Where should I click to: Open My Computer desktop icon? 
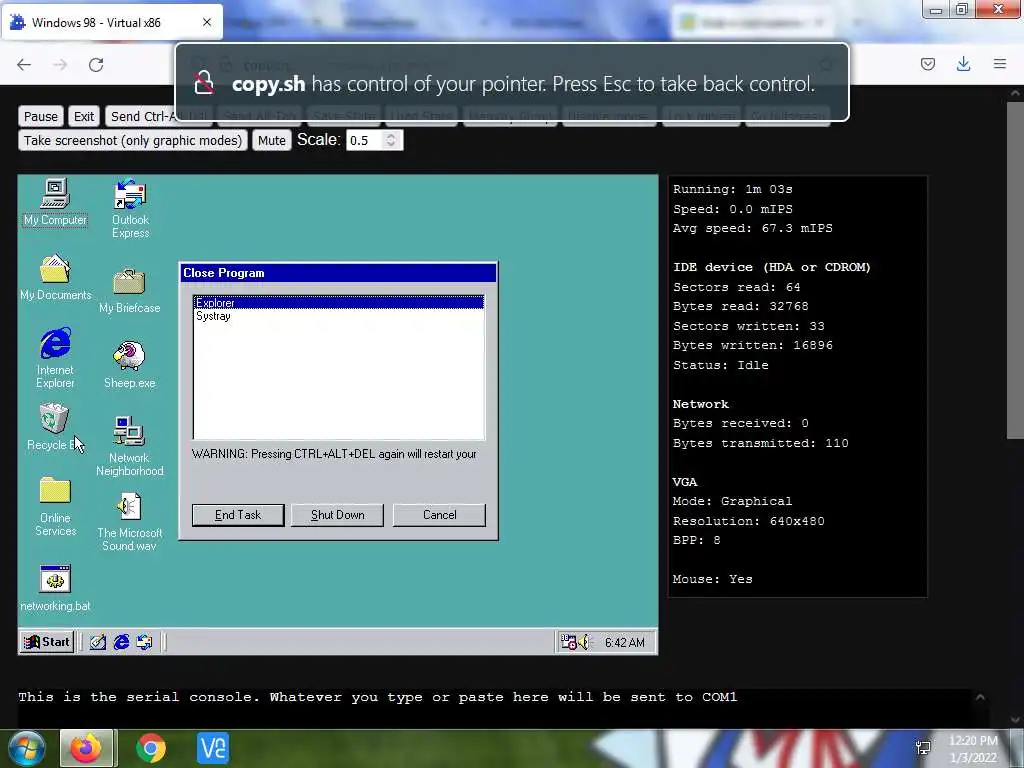pos(55,201)
